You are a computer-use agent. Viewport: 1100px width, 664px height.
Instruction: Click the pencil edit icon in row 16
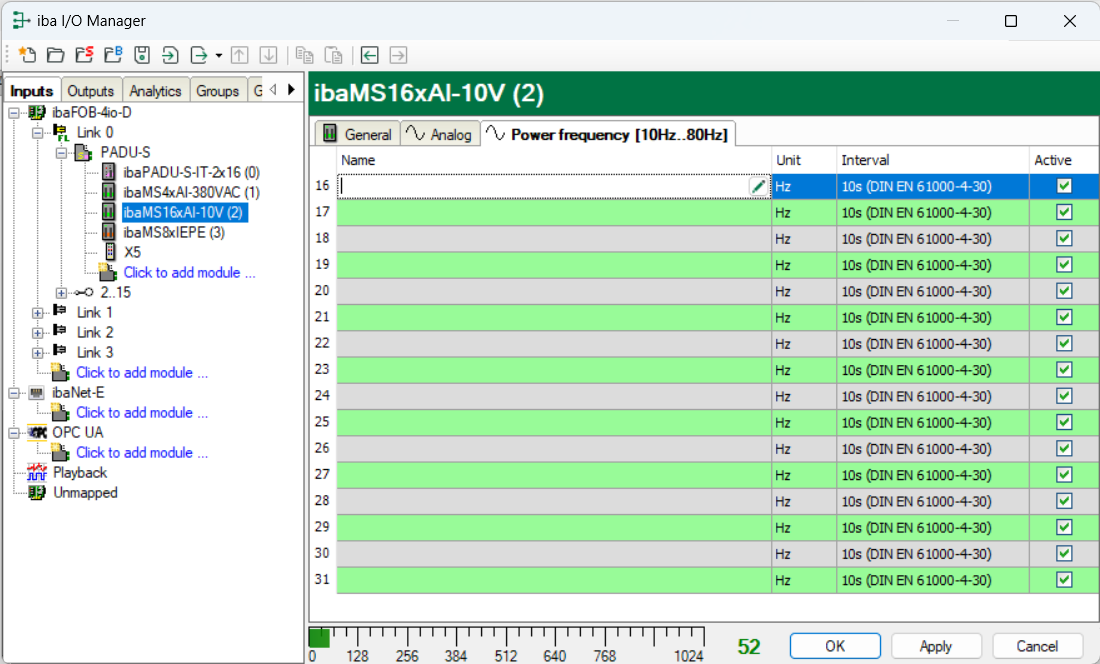759,186
